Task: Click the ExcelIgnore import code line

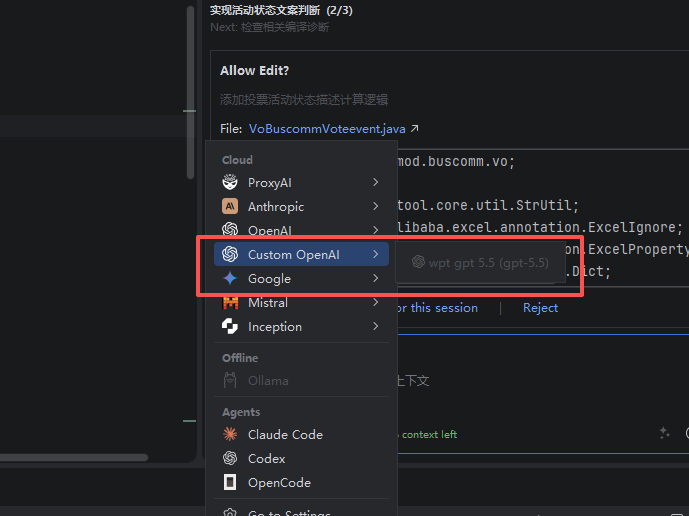Action: [x=540, y=227]
